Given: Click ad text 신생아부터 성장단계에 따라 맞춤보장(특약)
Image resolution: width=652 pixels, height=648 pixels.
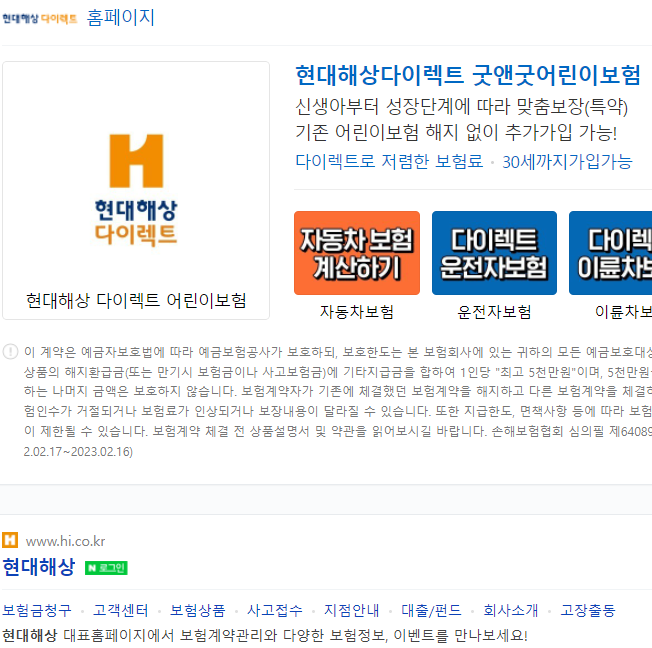Looking at the screenshot, I should click(462, 107).
